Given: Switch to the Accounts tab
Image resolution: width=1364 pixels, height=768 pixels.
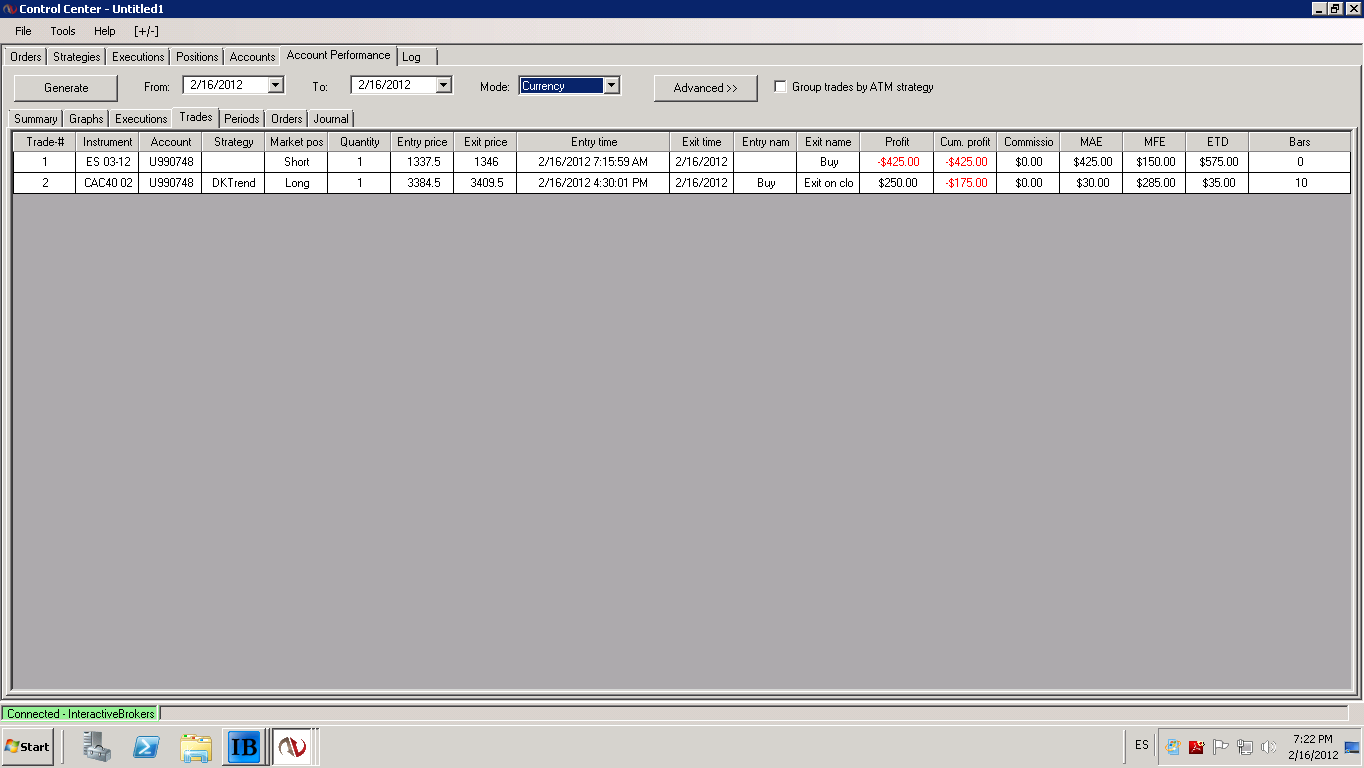Looking at the screenshot, I should [x=252, y=57].
